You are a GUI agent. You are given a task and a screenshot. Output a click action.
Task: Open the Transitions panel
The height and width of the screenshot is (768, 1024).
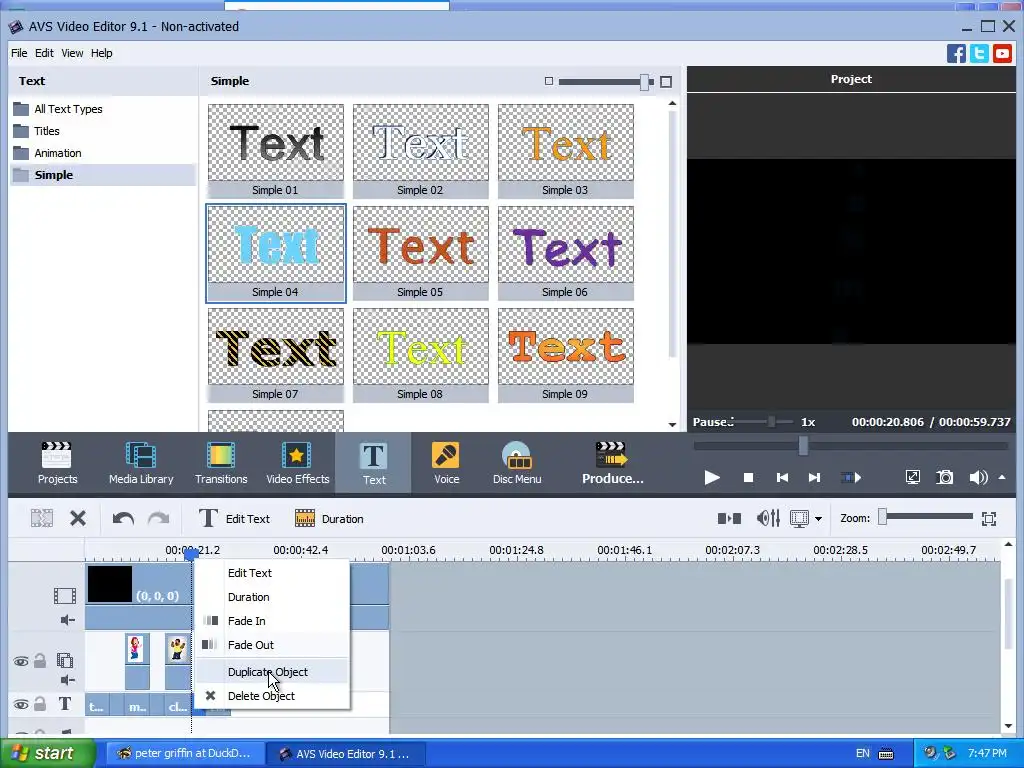(x=221, y=463)
